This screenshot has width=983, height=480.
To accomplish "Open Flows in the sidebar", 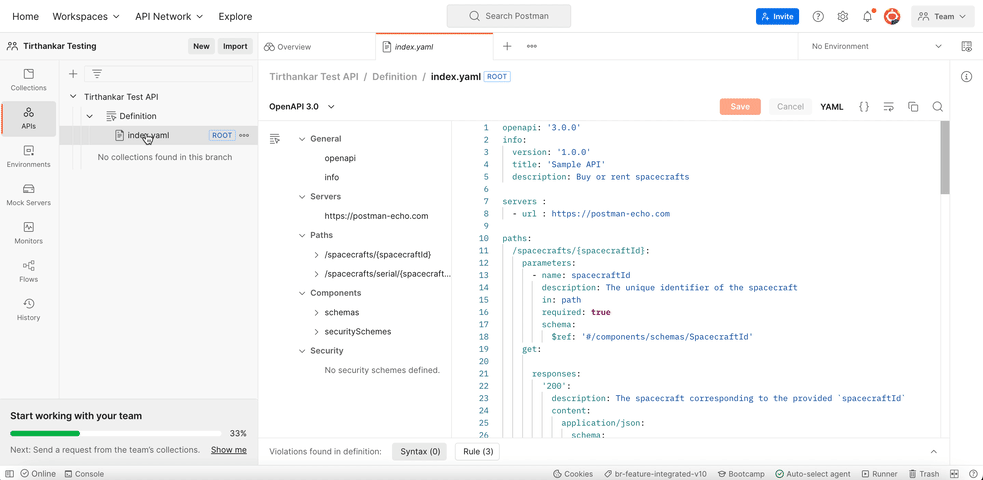I will (x=28, y=271).
